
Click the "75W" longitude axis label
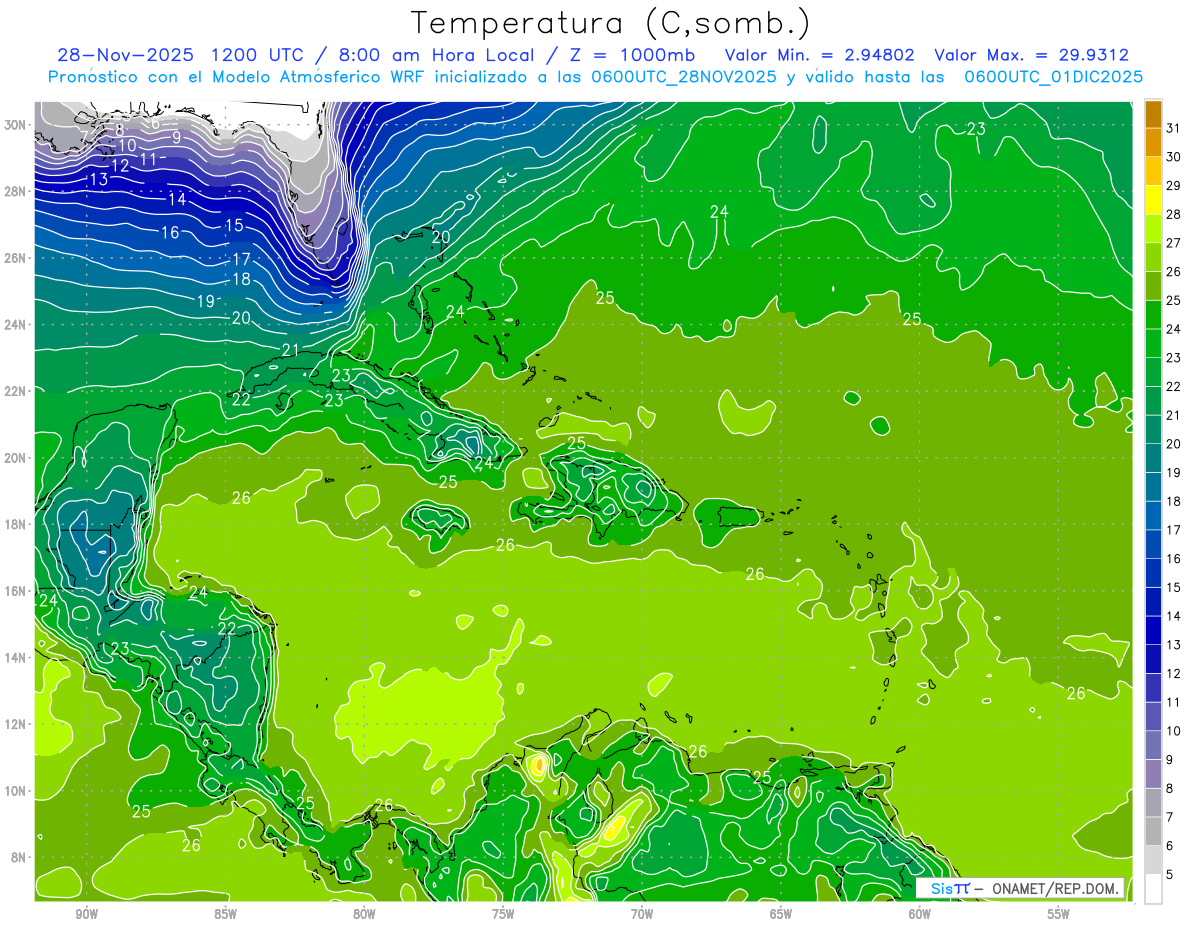tap(503, 914)
